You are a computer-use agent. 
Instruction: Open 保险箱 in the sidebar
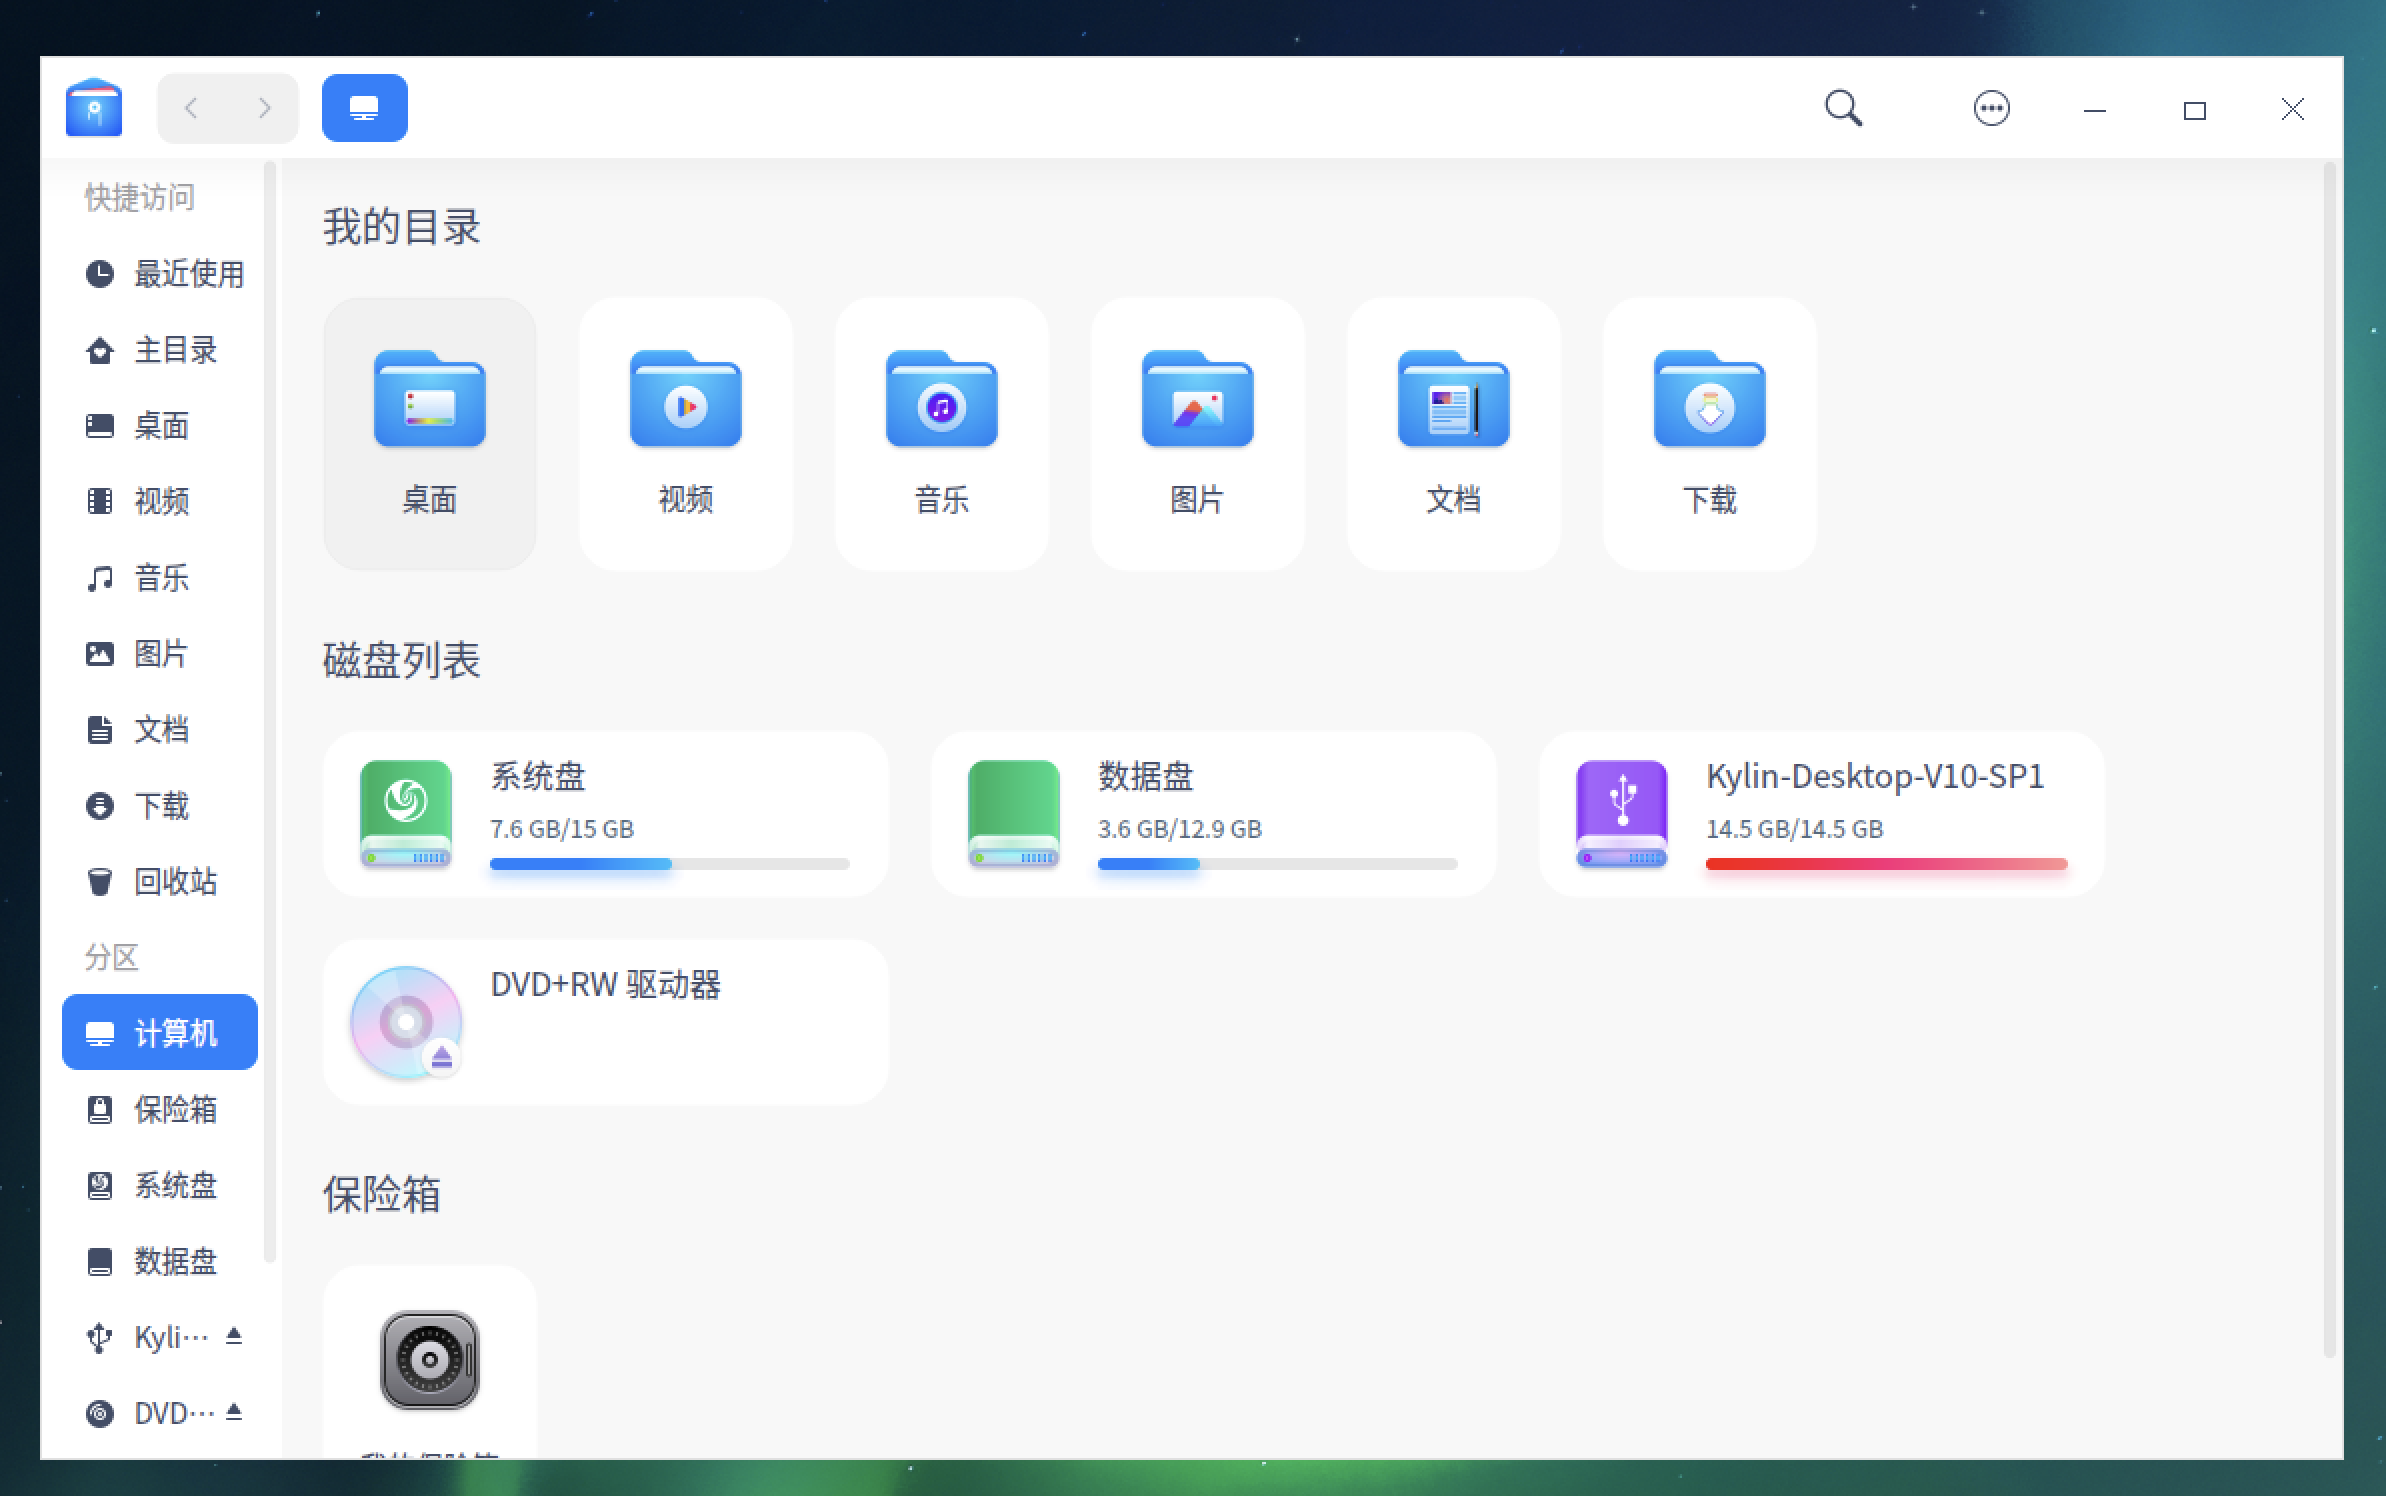160,1110
